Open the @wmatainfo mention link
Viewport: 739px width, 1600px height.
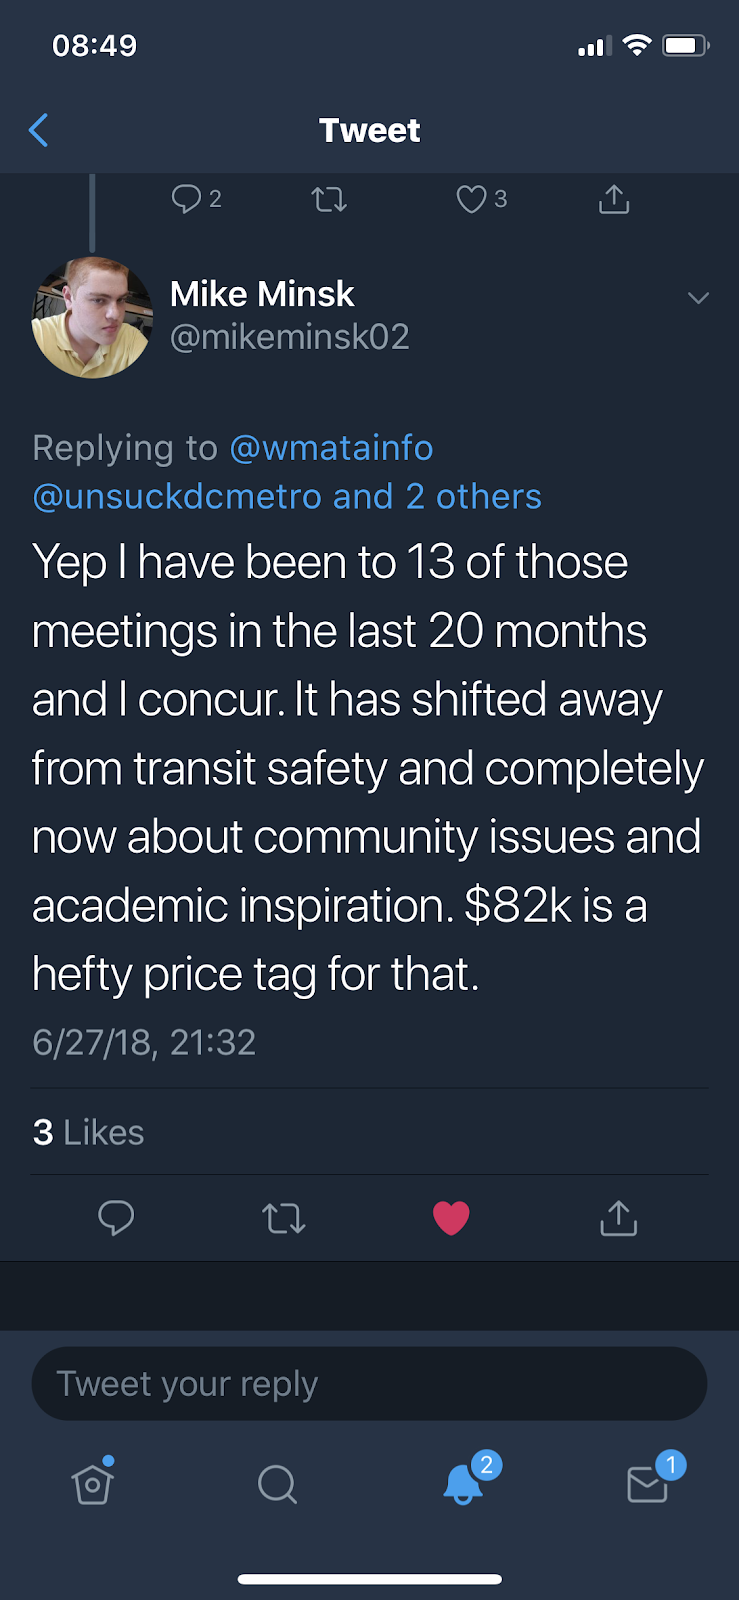pos(331,448)
